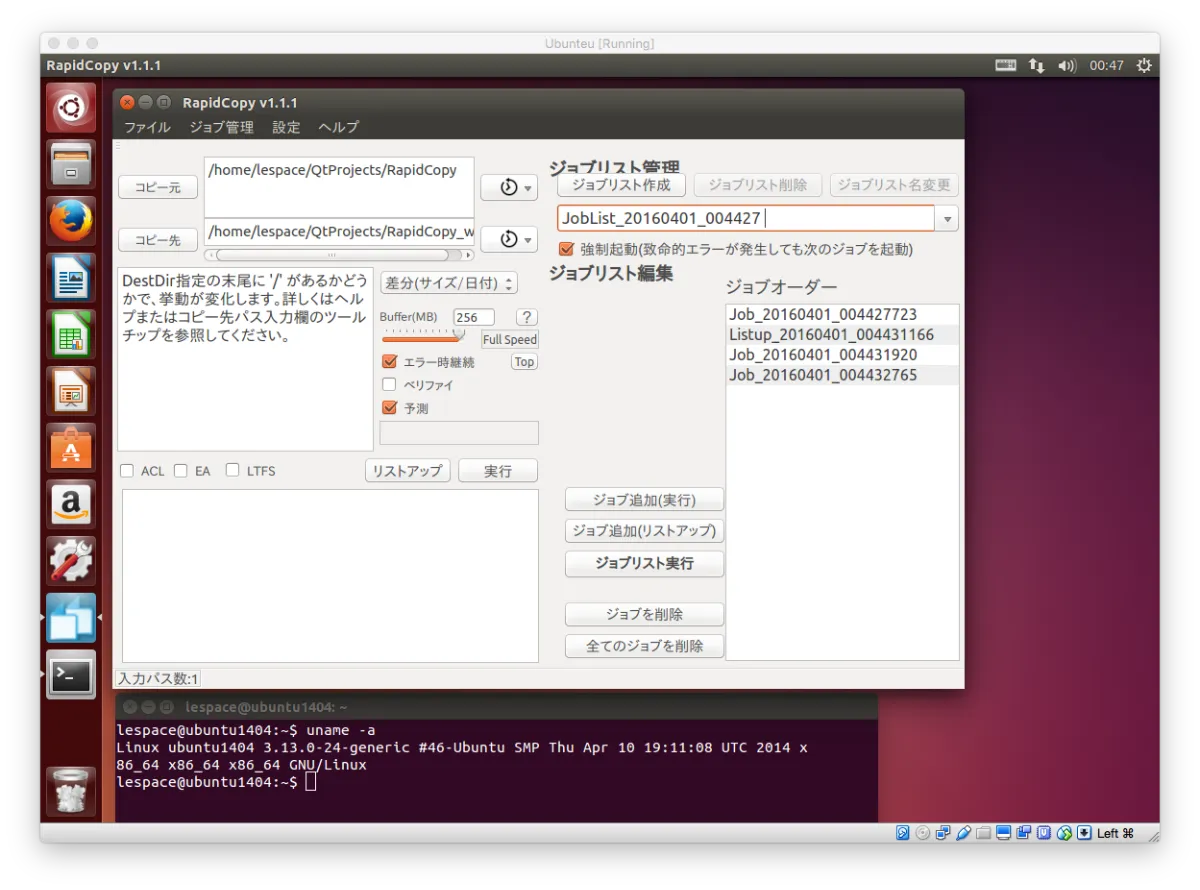This screenshot has width=1200, height=890.
Task: Click the コピー元 source button
Action: 158,188
